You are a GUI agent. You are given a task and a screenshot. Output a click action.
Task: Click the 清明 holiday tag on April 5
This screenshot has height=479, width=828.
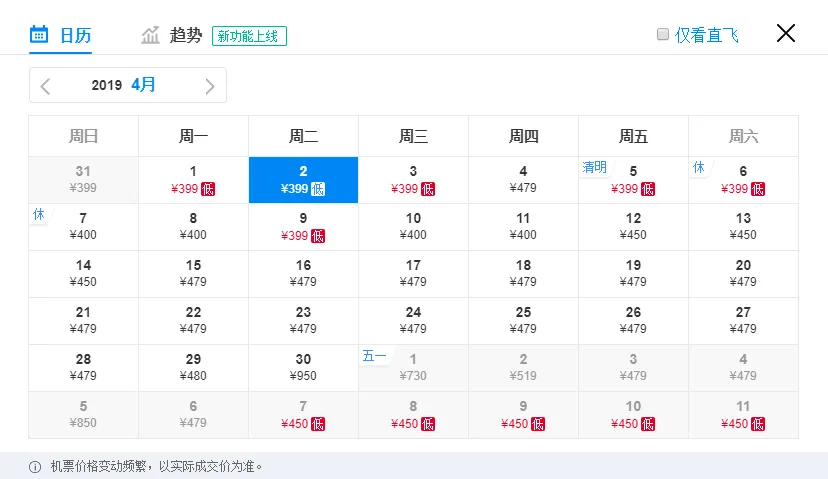[595, 167]
